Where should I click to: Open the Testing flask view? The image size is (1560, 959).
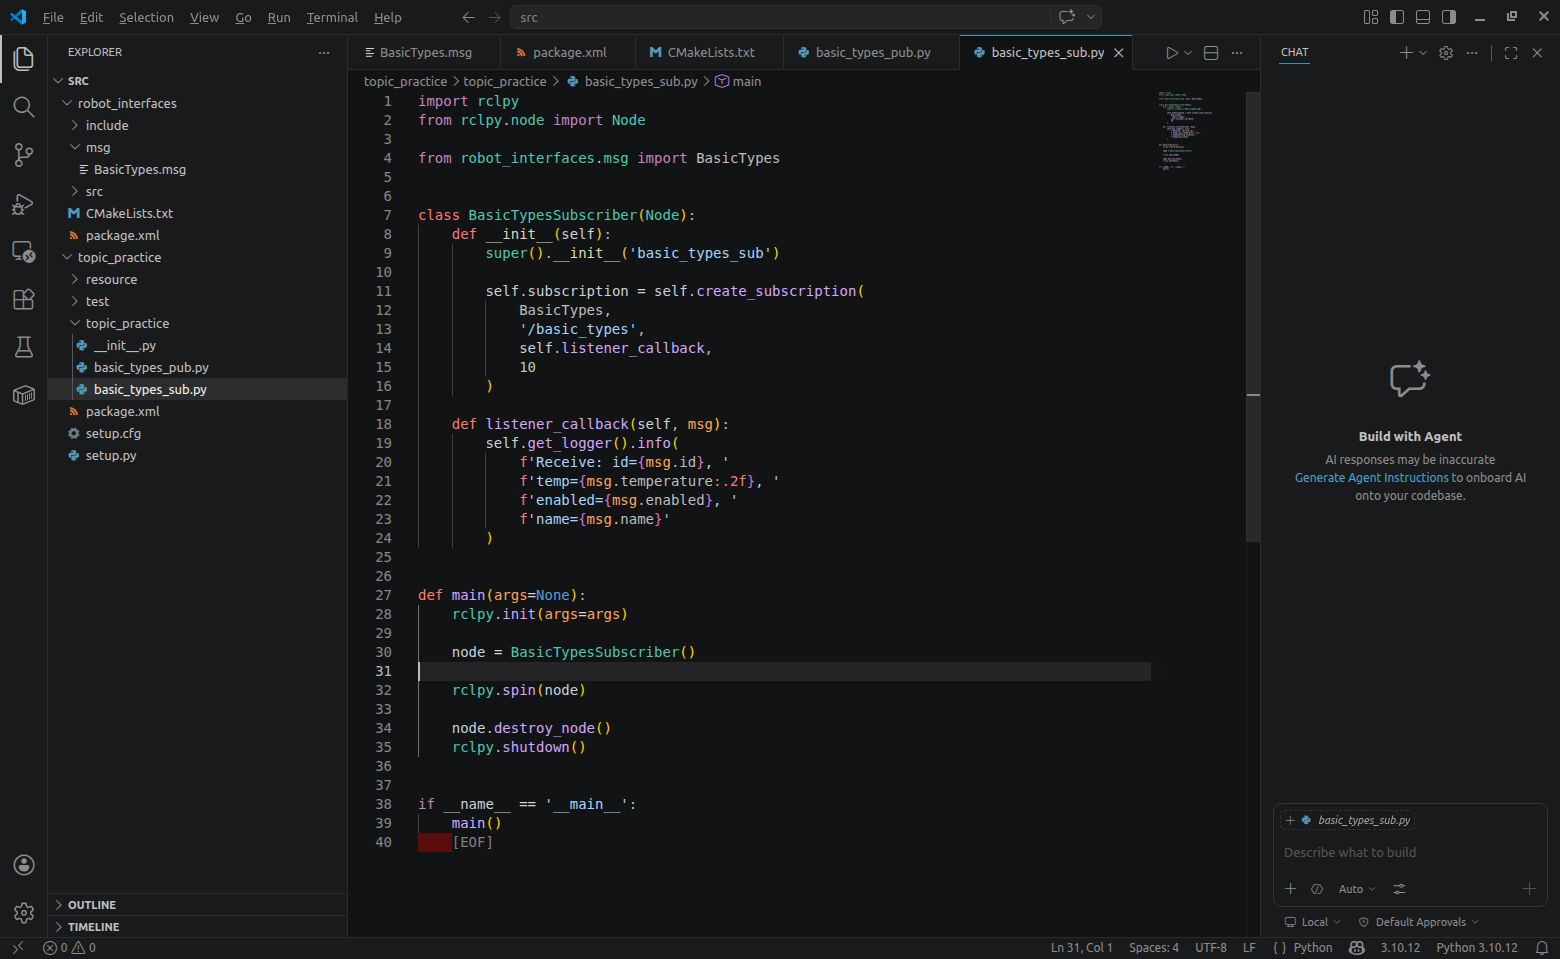click(x=24, y=347)
